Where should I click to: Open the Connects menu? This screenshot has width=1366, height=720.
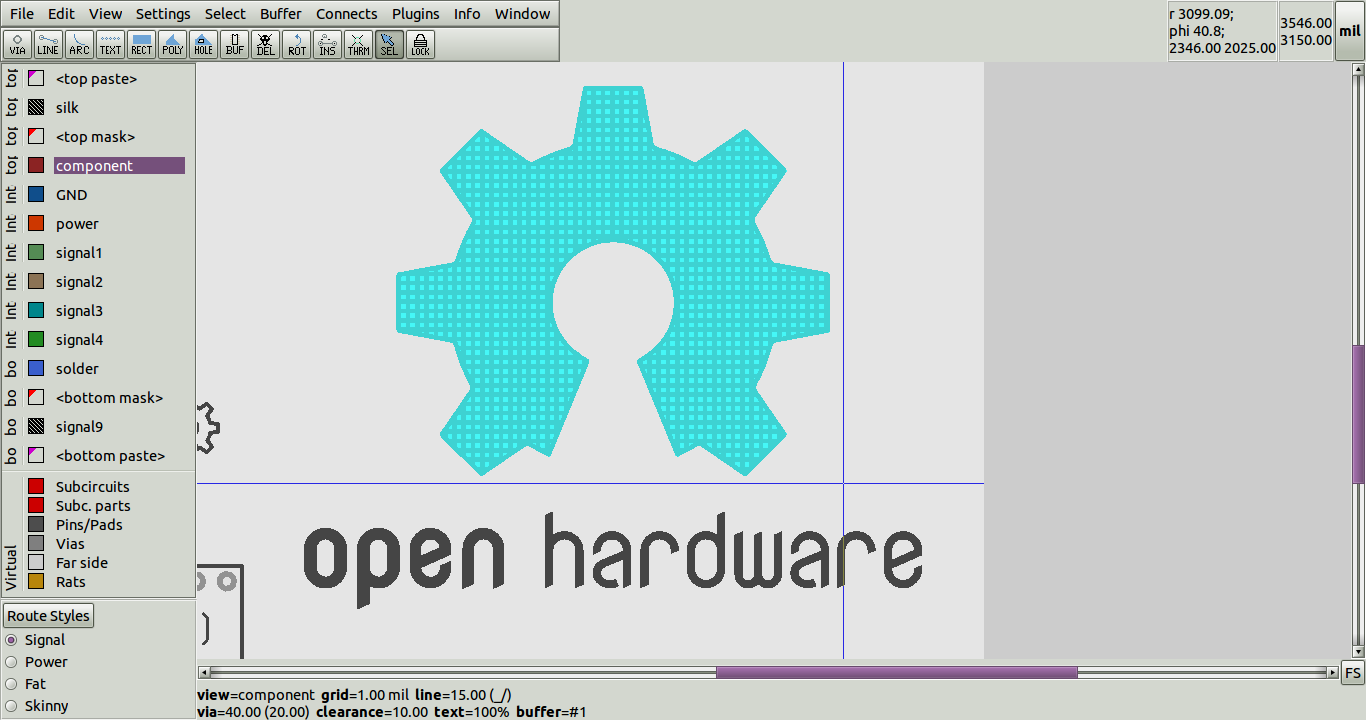pyautogui.click(x=346, y=13)
